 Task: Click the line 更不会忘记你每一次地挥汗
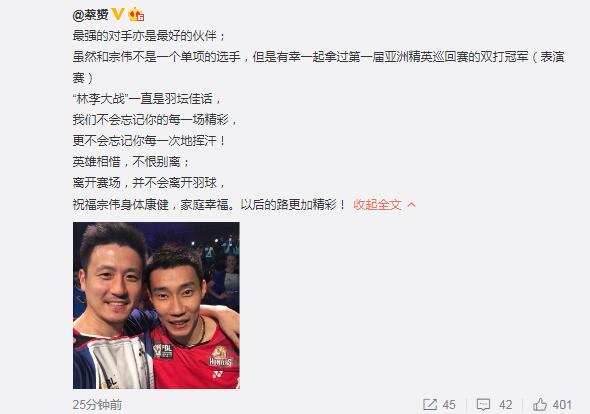pyautogui.click(x=149, y=141)
